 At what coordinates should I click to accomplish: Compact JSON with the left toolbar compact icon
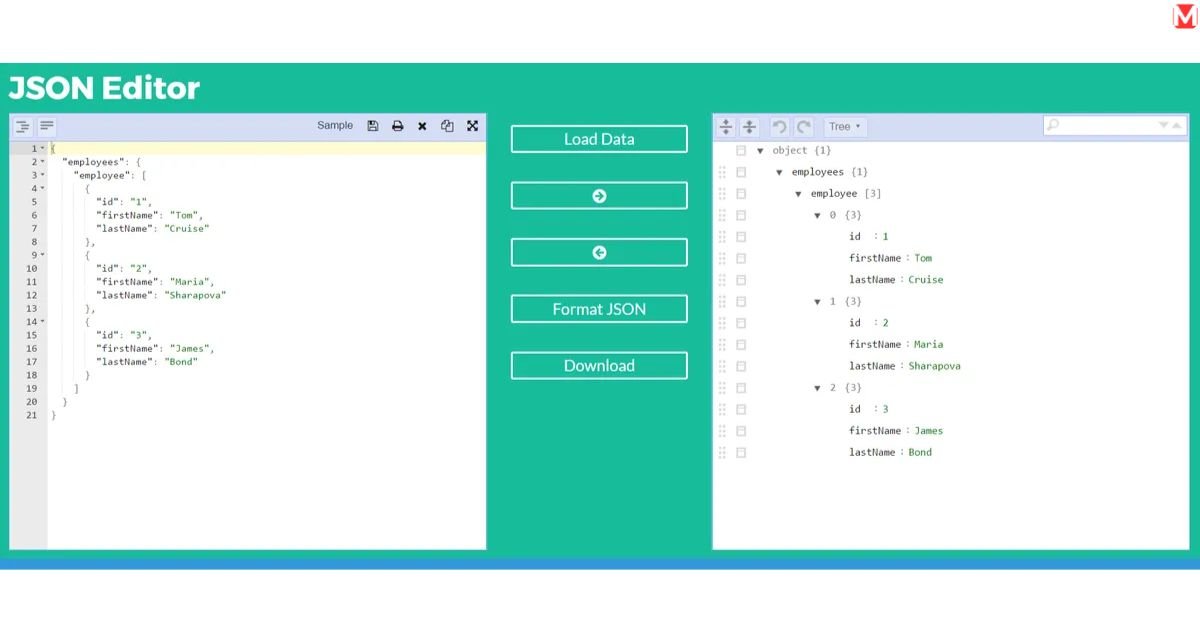47,127
